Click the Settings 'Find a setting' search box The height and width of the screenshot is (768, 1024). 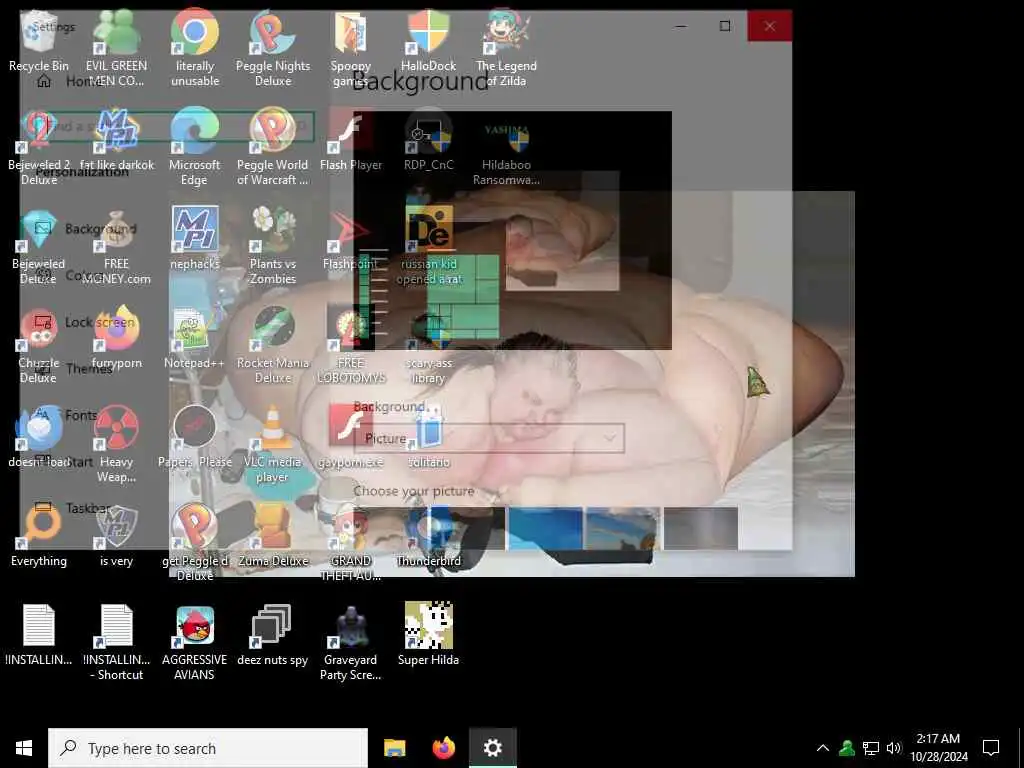175,127
